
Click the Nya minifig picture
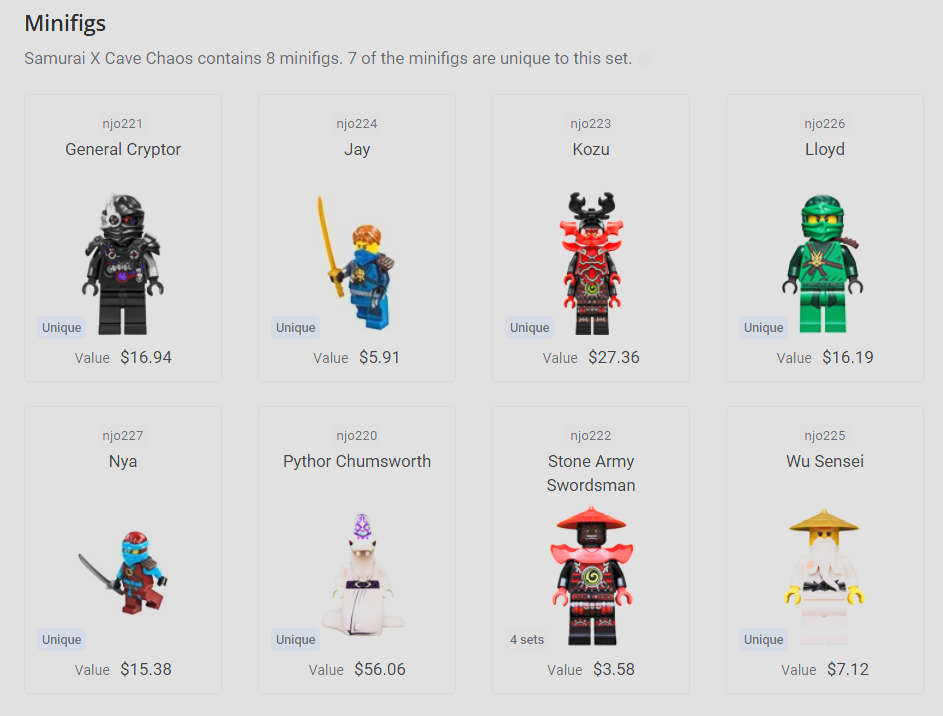pyautogui.click(x=123, y=572)
